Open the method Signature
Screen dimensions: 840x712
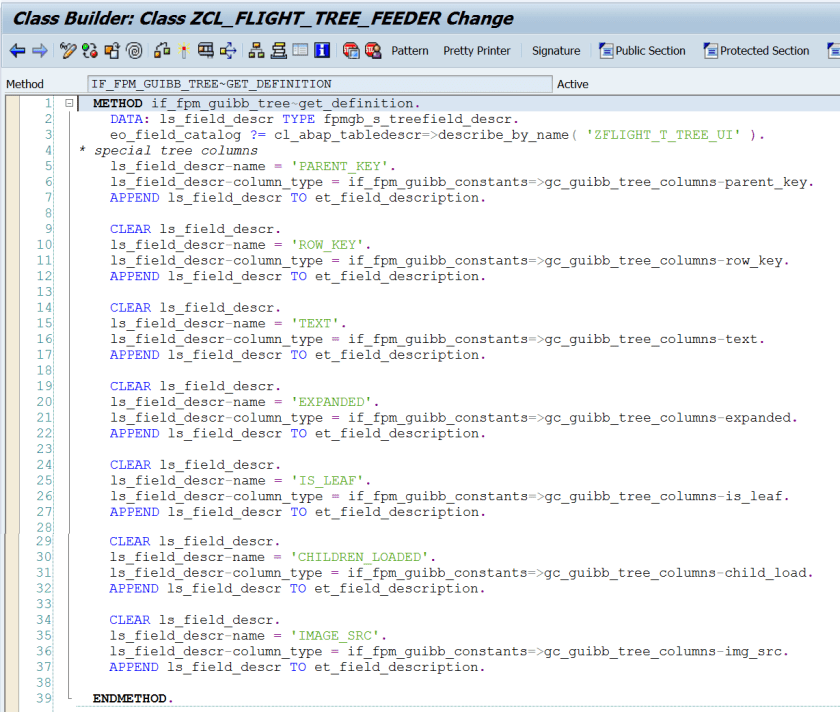pos(555,51)
